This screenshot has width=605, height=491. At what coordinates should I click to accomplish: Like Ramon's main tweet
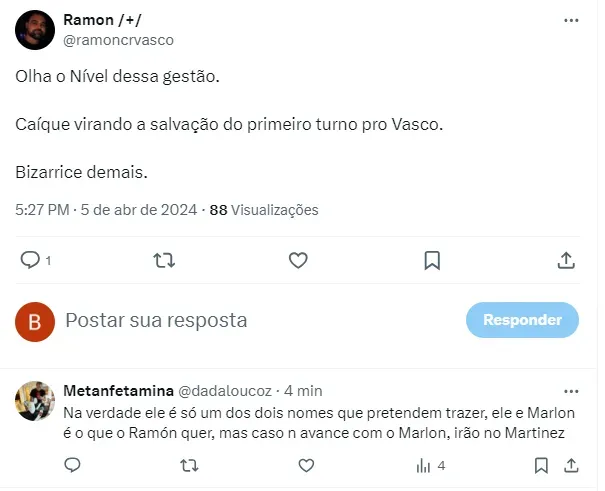coord(298,260)
